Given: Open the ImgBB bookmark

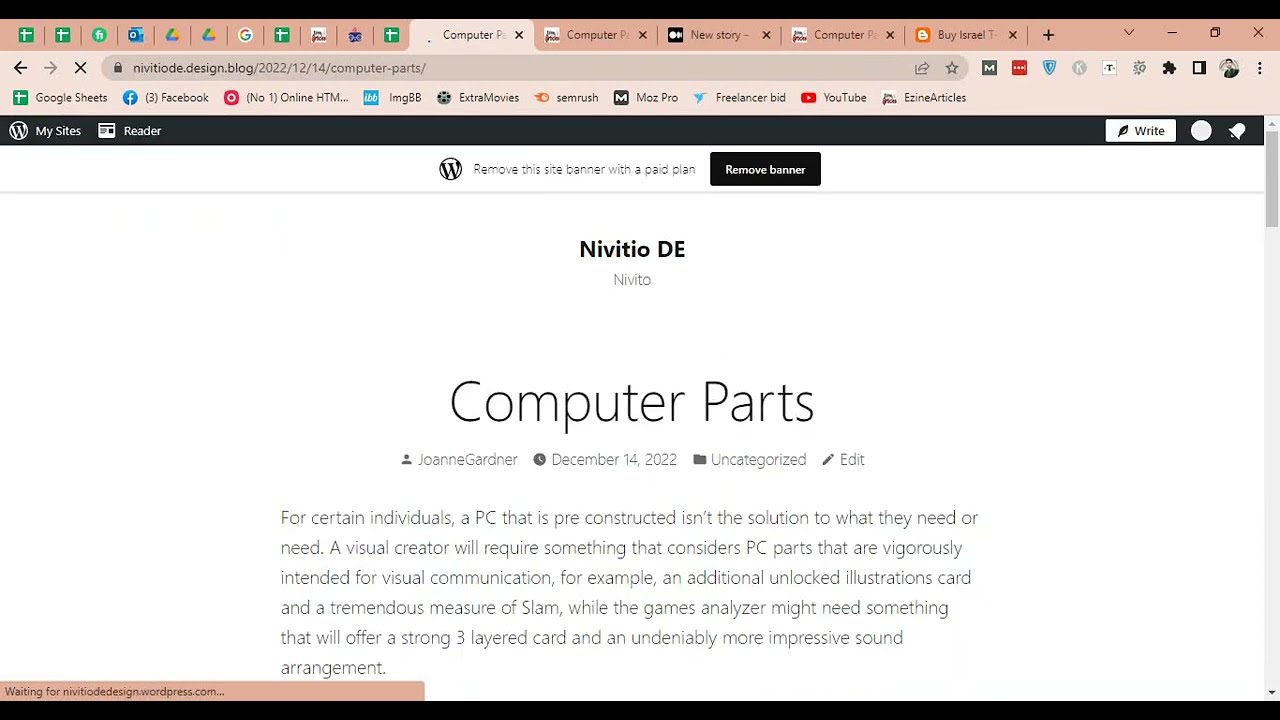Looking at the screenshot, I should click(x=393, y=98).
